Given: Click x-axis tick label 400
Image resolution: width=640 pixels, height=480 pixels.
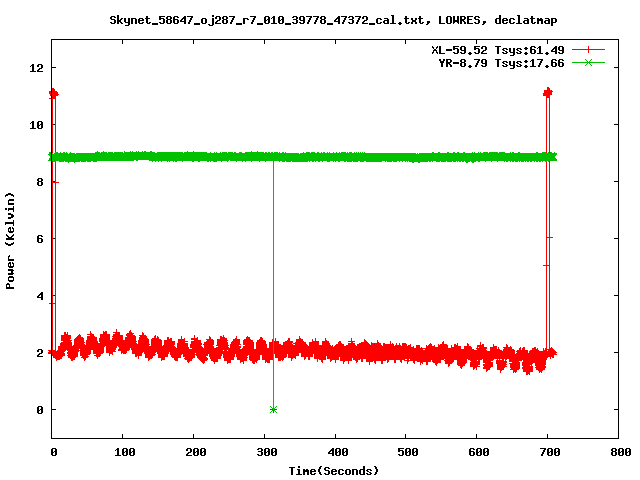Looking at the screenshot, I should click(338, 452).
